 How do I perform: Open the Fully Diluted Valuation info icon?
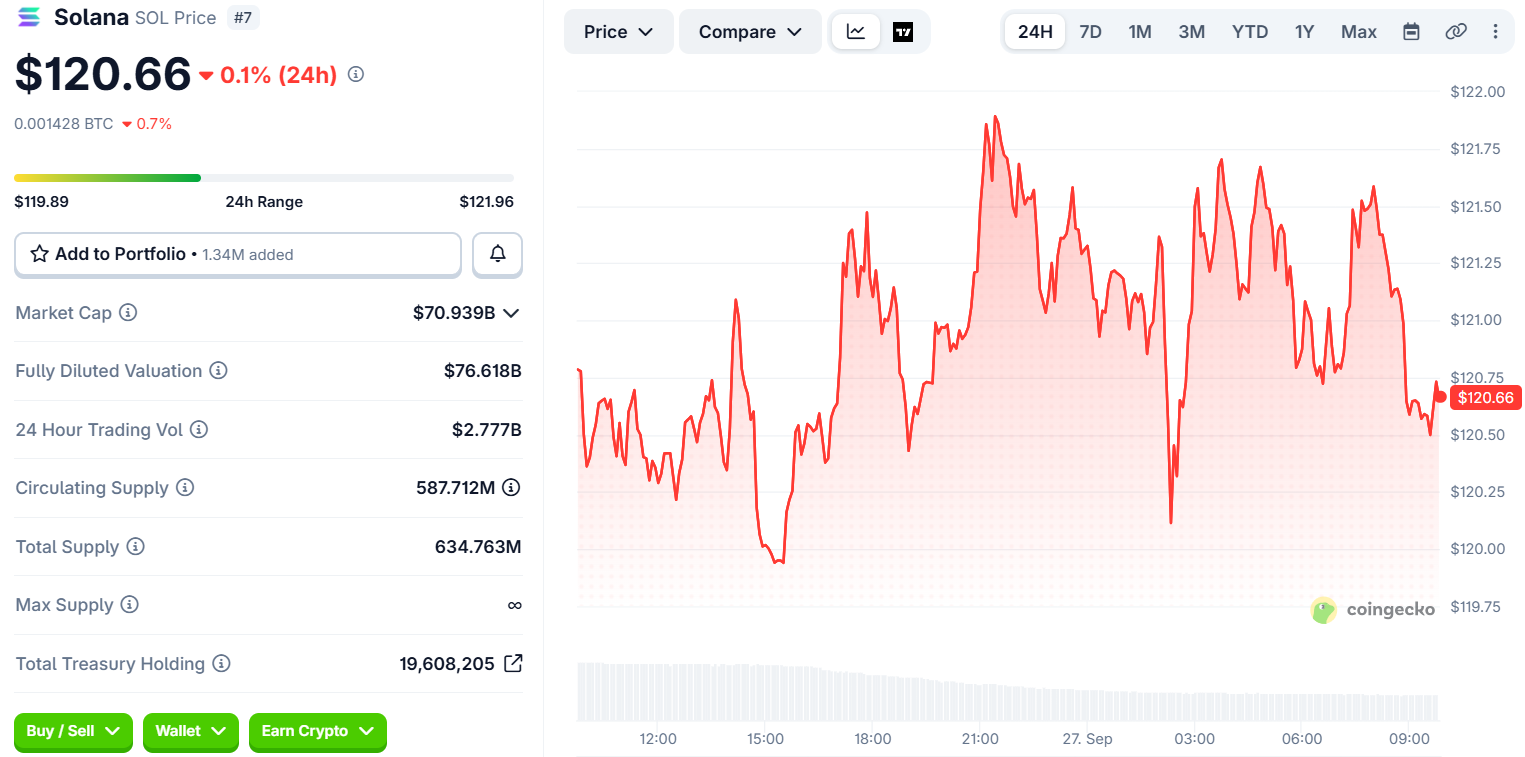[x=218, y=371]
